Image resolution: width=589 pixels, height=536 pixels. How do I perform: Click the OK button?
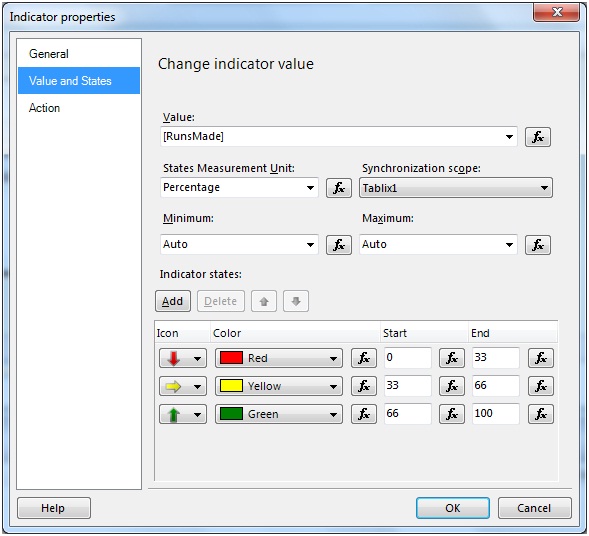click(453, 508)
